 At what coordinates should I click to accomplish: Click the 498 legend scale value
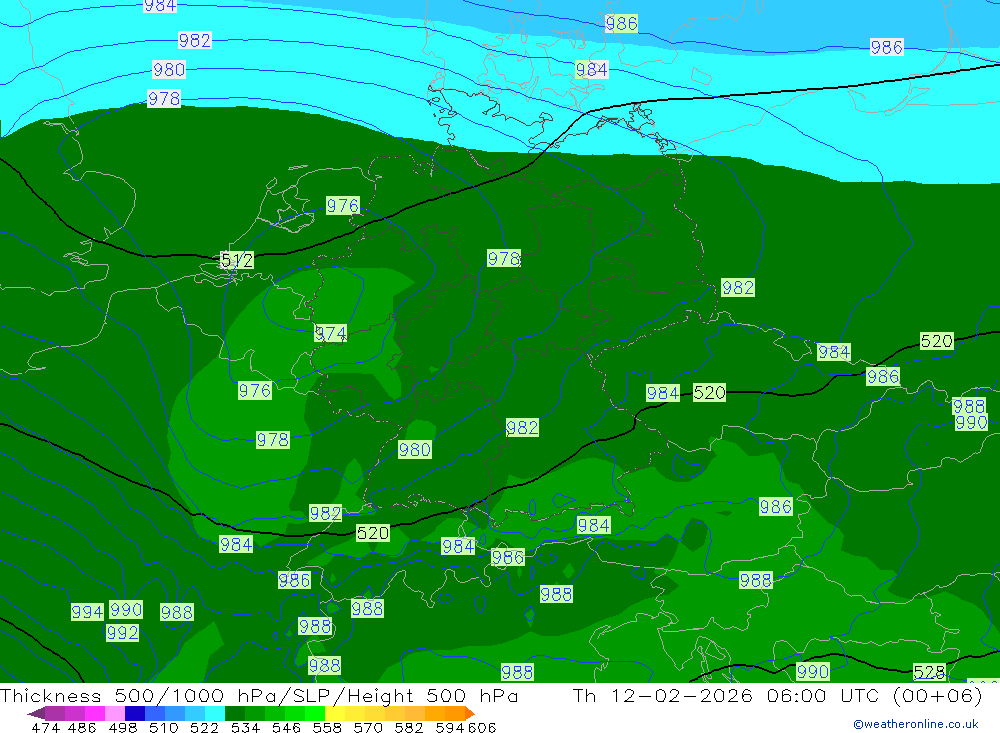(x=123, y=727)
